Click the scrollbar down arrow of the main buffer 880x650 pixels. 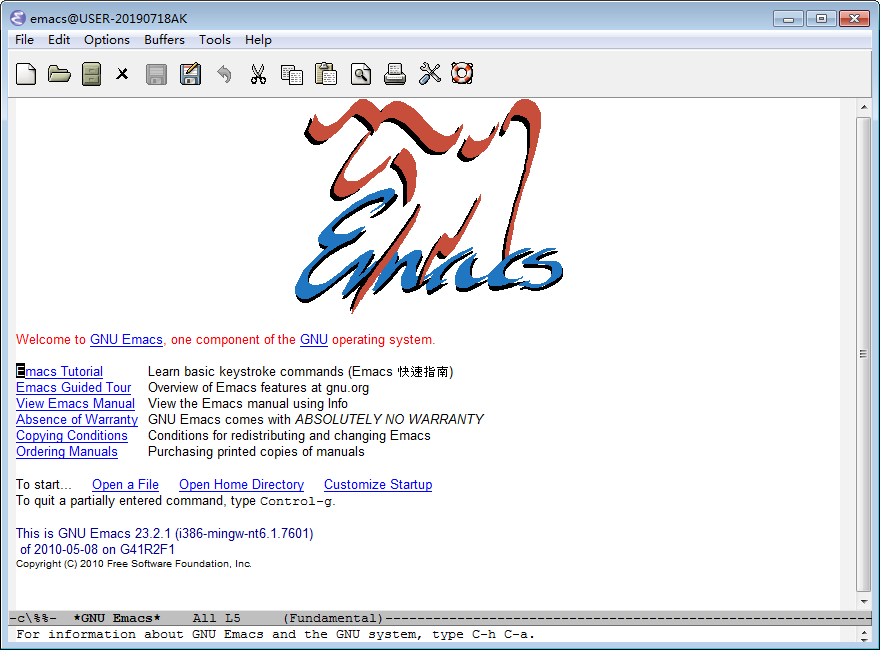(x=864, y=601)
